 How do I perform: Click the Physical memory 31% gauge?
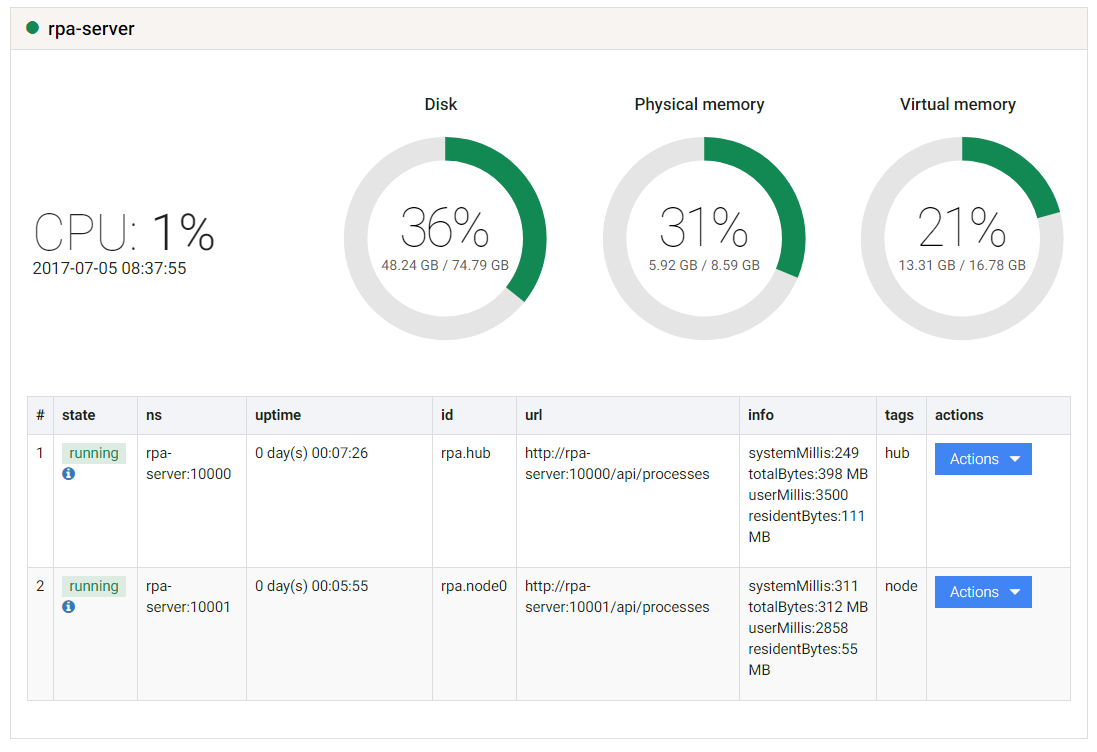pyautogui.click(x=704, y=239)
